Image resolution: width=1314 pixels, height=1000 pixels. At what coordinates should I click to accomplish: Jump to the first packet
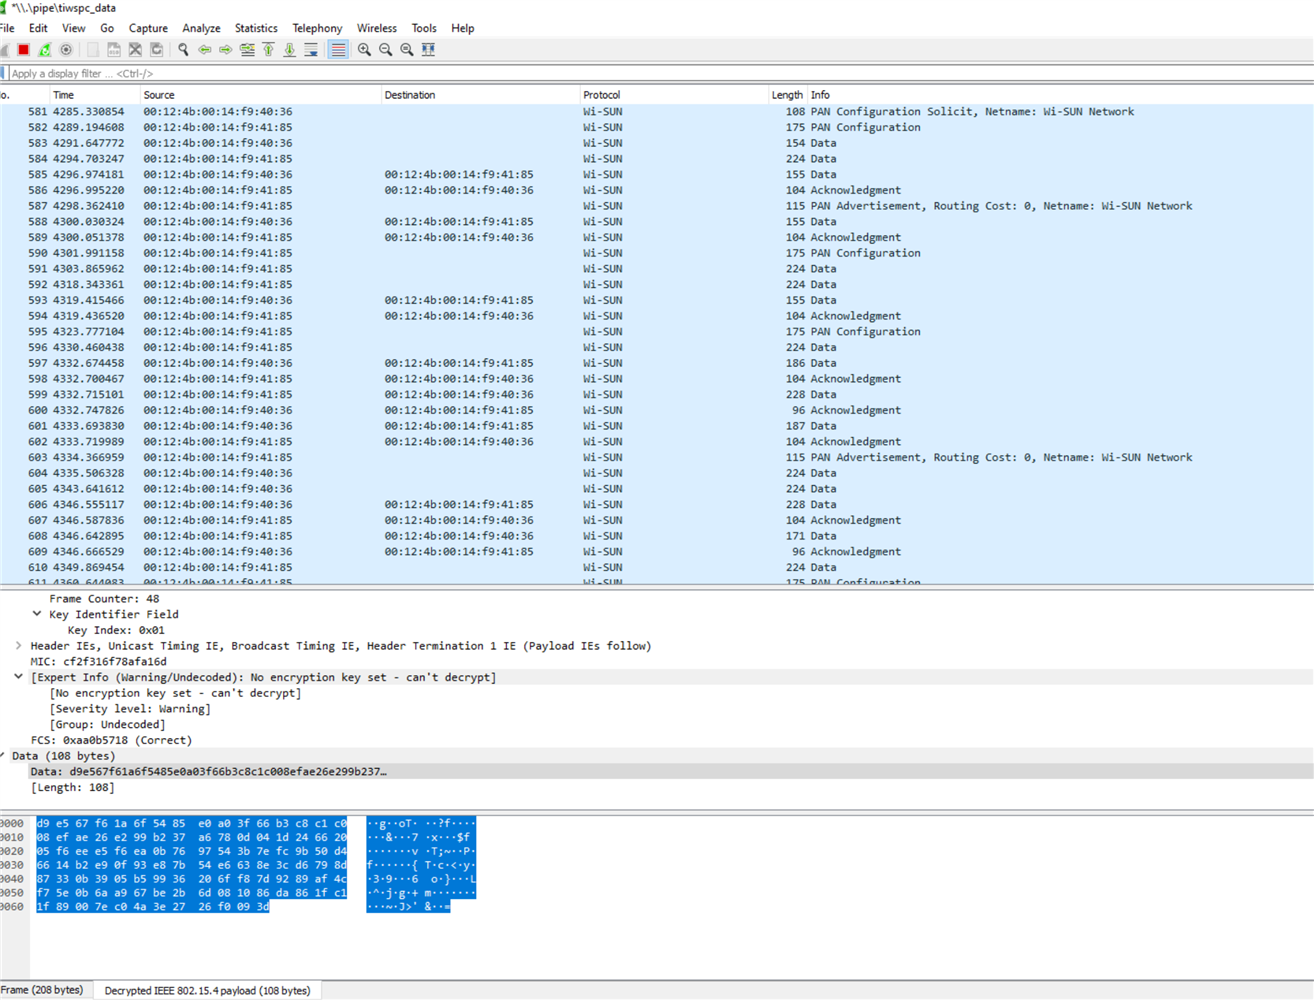[268, 50]
